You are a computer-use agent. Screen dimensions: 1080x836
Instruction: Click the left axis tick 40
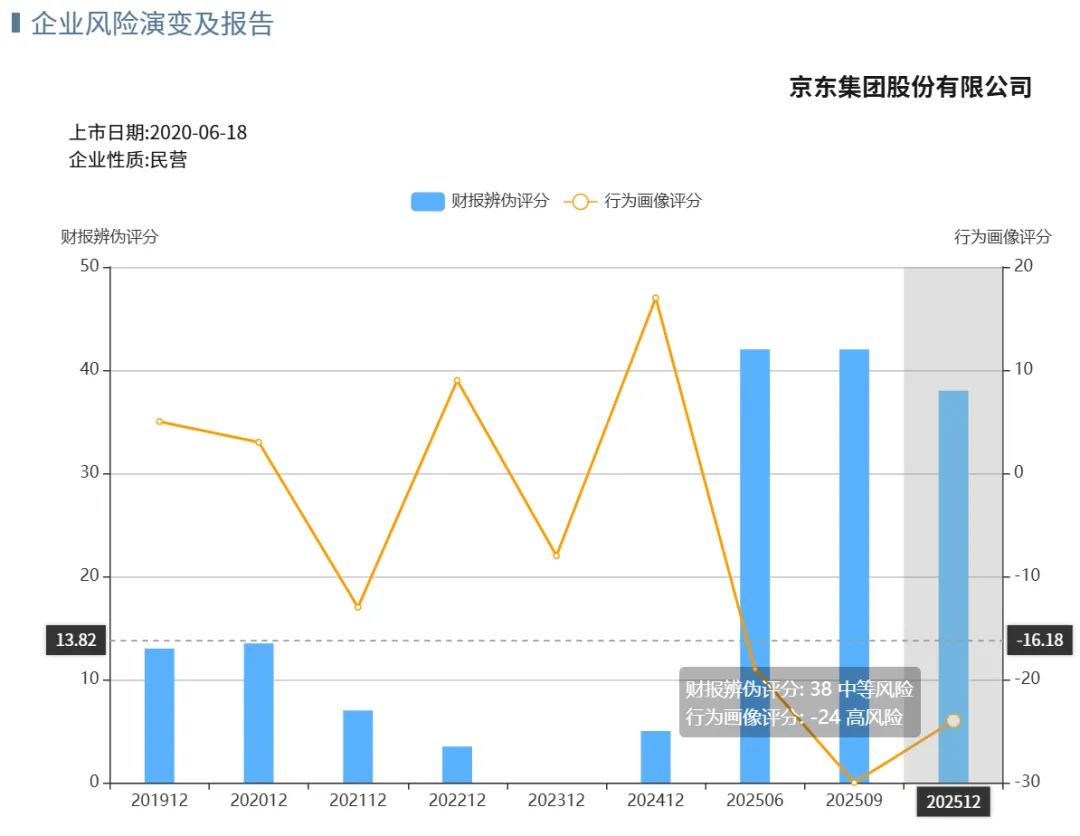coord(90,369)
